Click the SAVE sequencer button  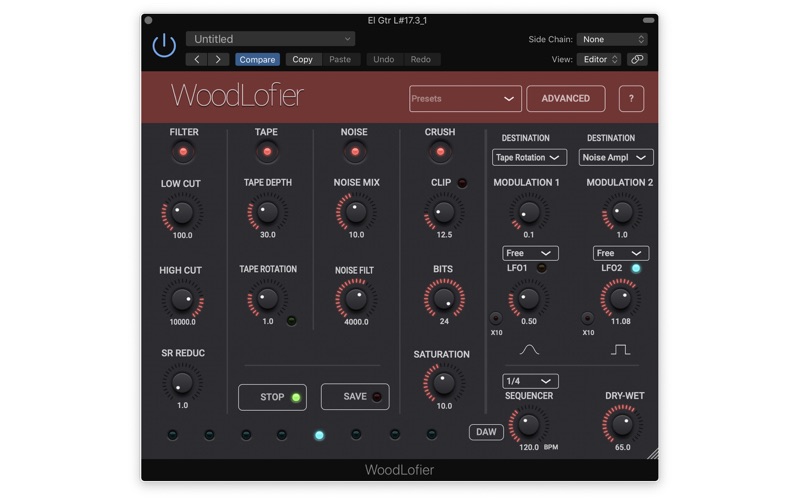(x=355, y=397)
